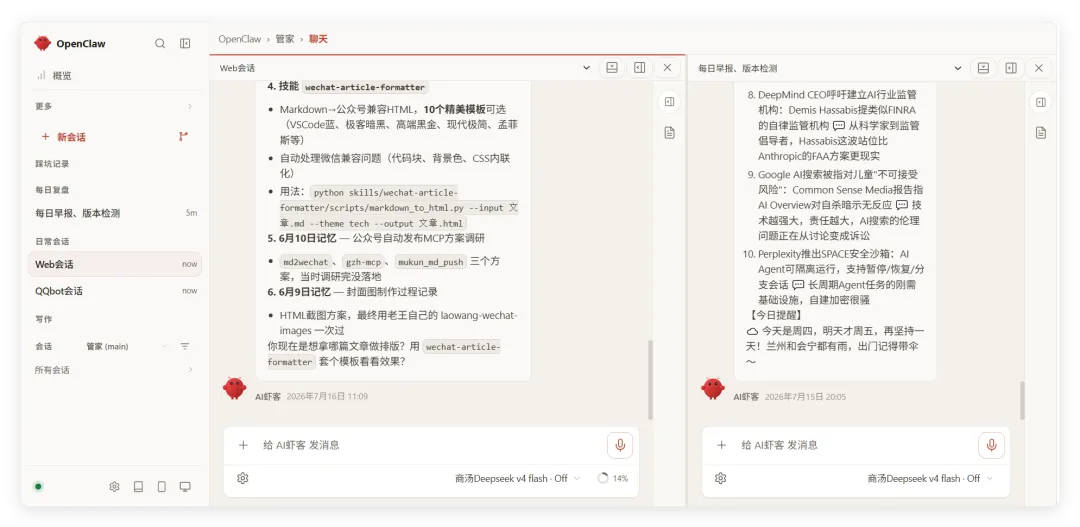The image size is (1080, 527).
Task: Click microphone button in Web会话 input
Action: click(x=620, y=445)
